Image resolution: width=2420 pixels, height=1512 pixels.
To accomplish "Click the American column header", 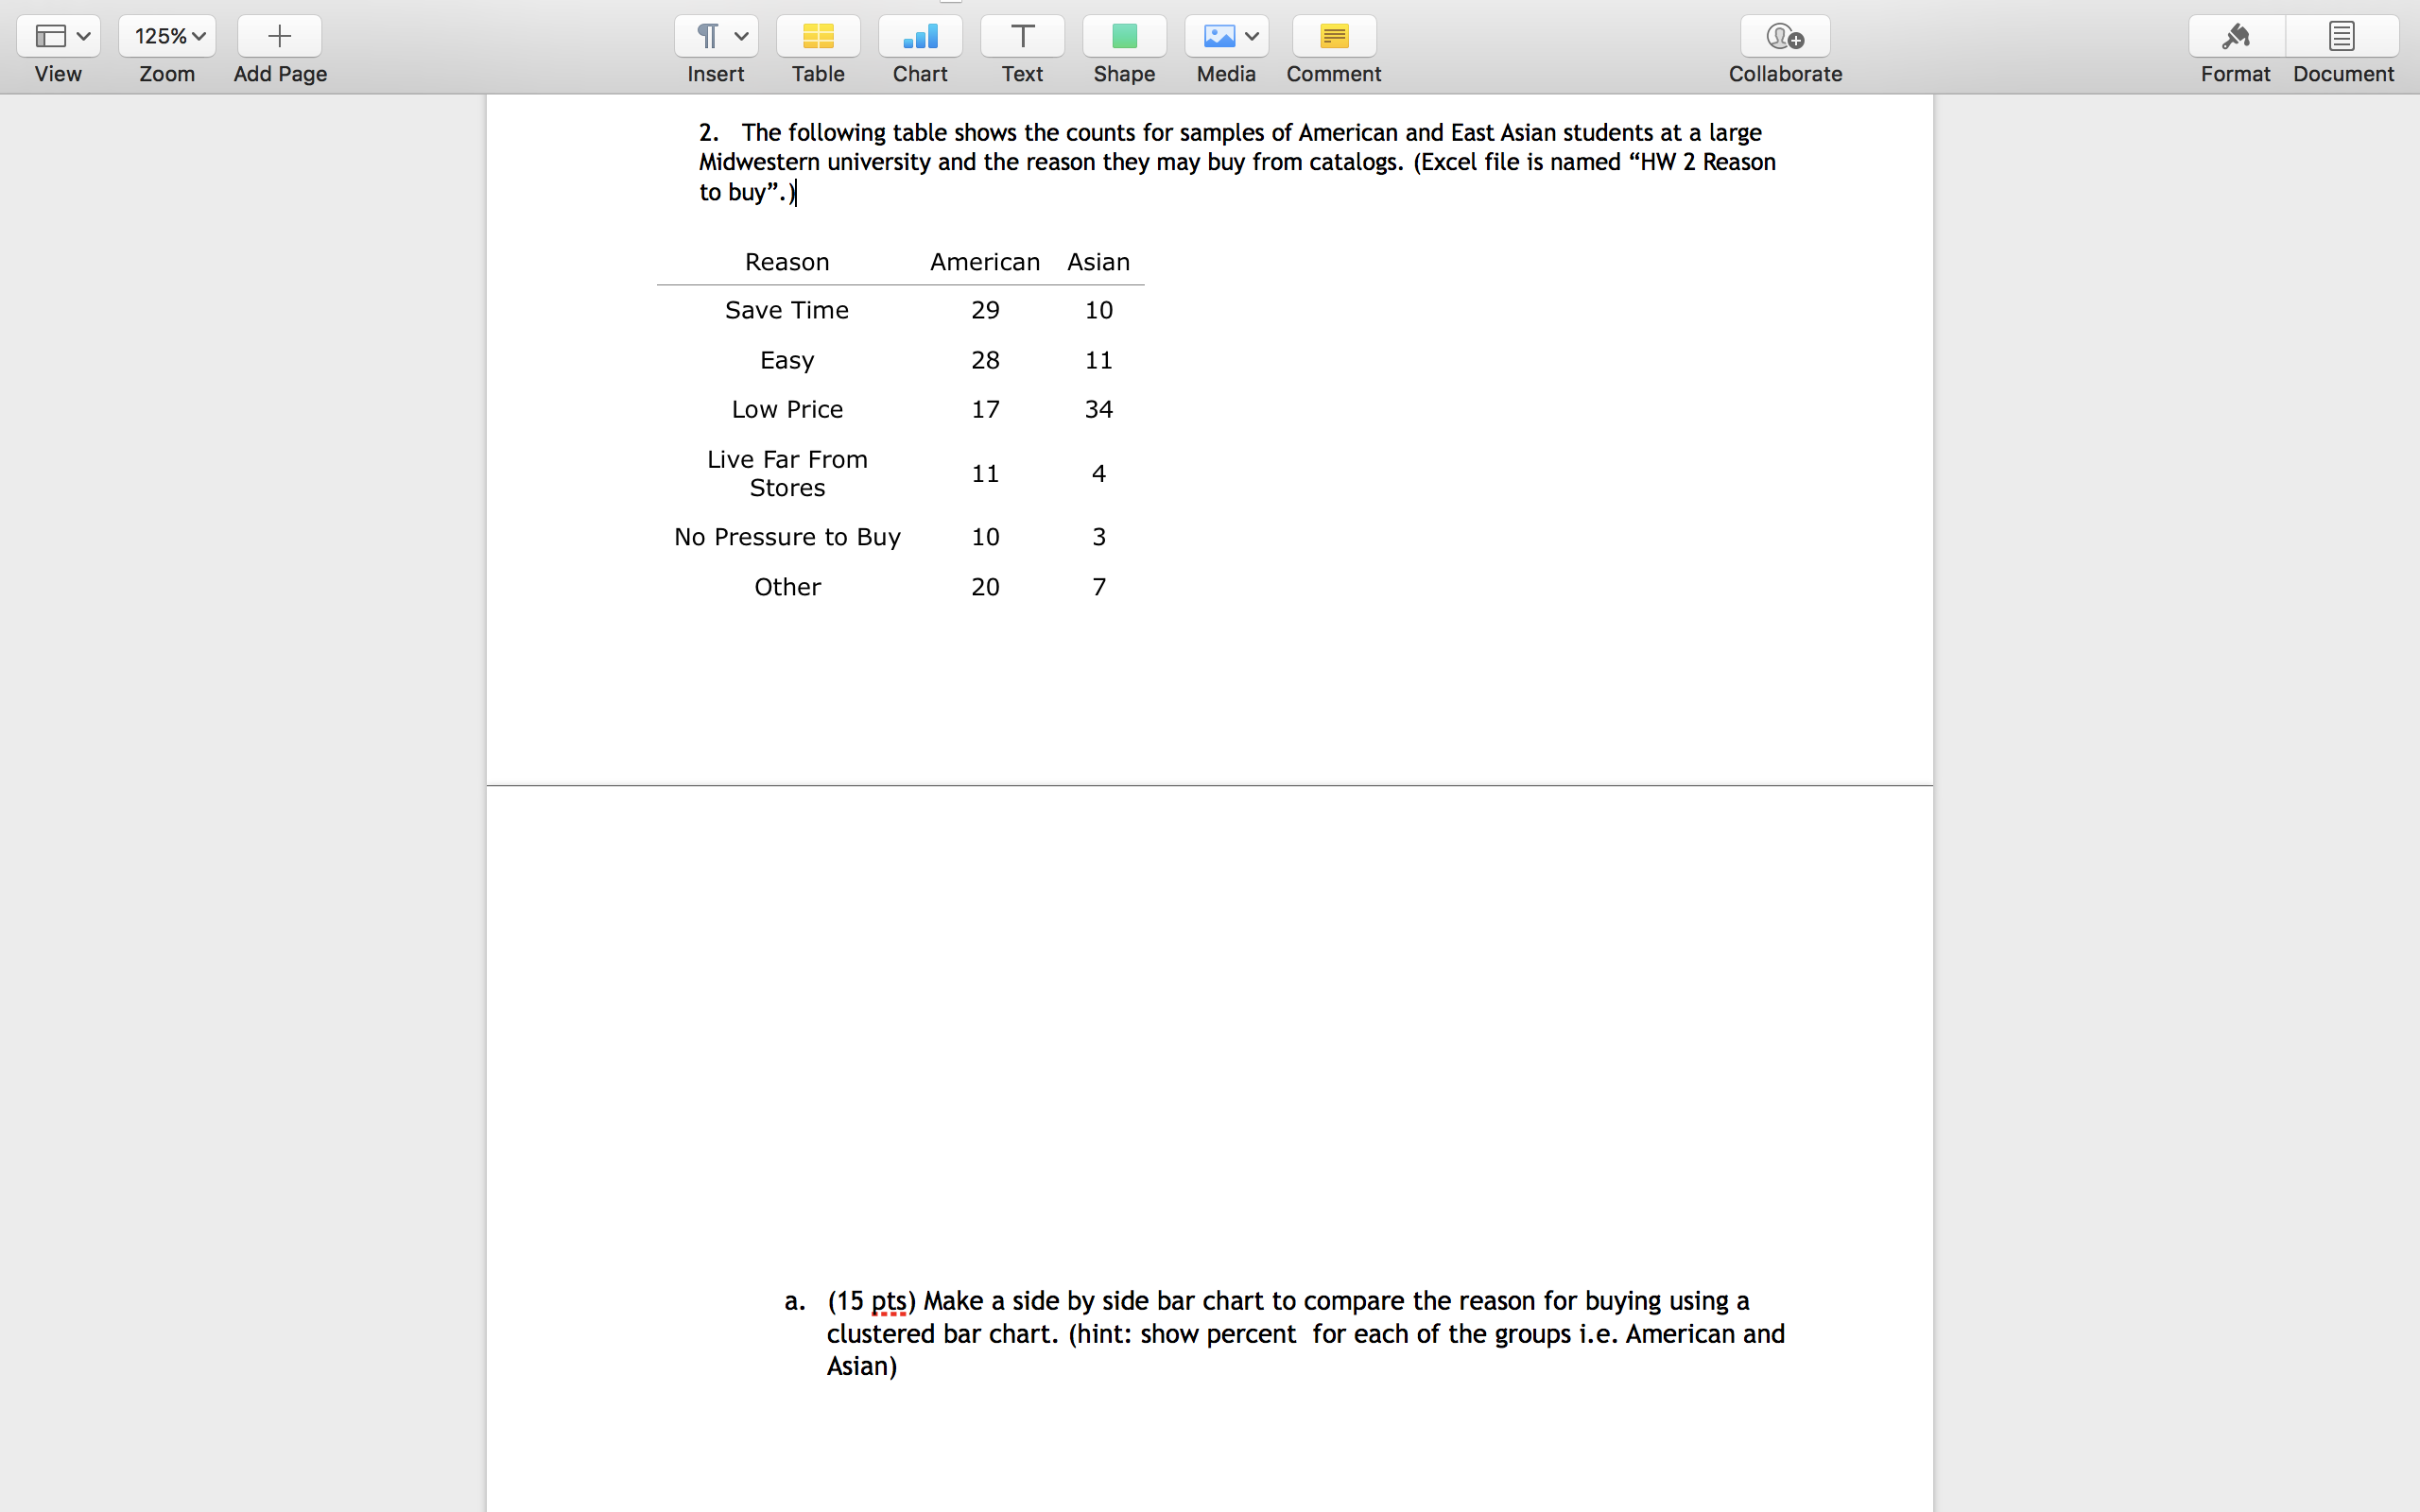I will click(984, 262).
